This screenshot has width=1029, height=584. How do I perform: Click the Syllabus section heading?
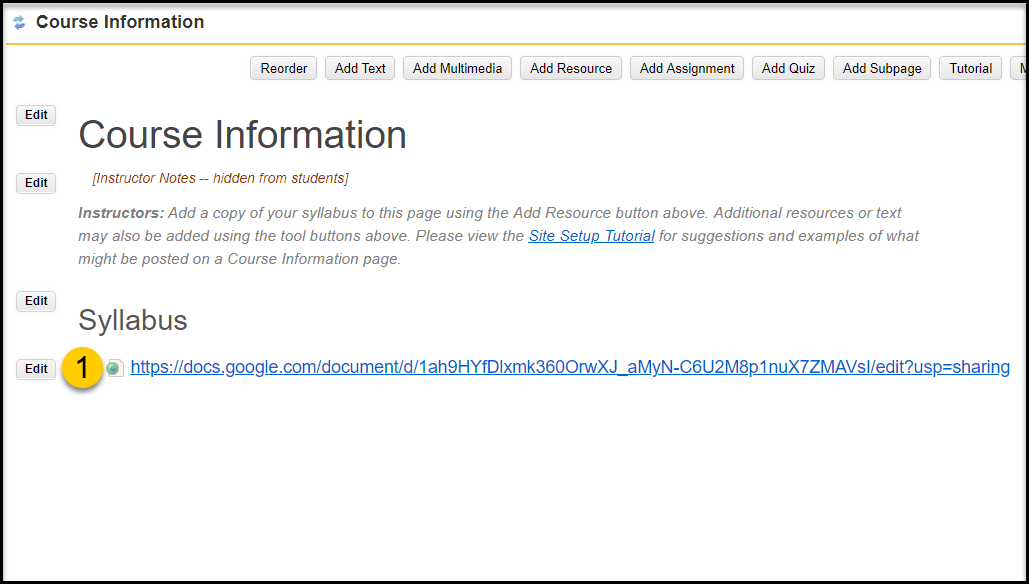point(133,320)
